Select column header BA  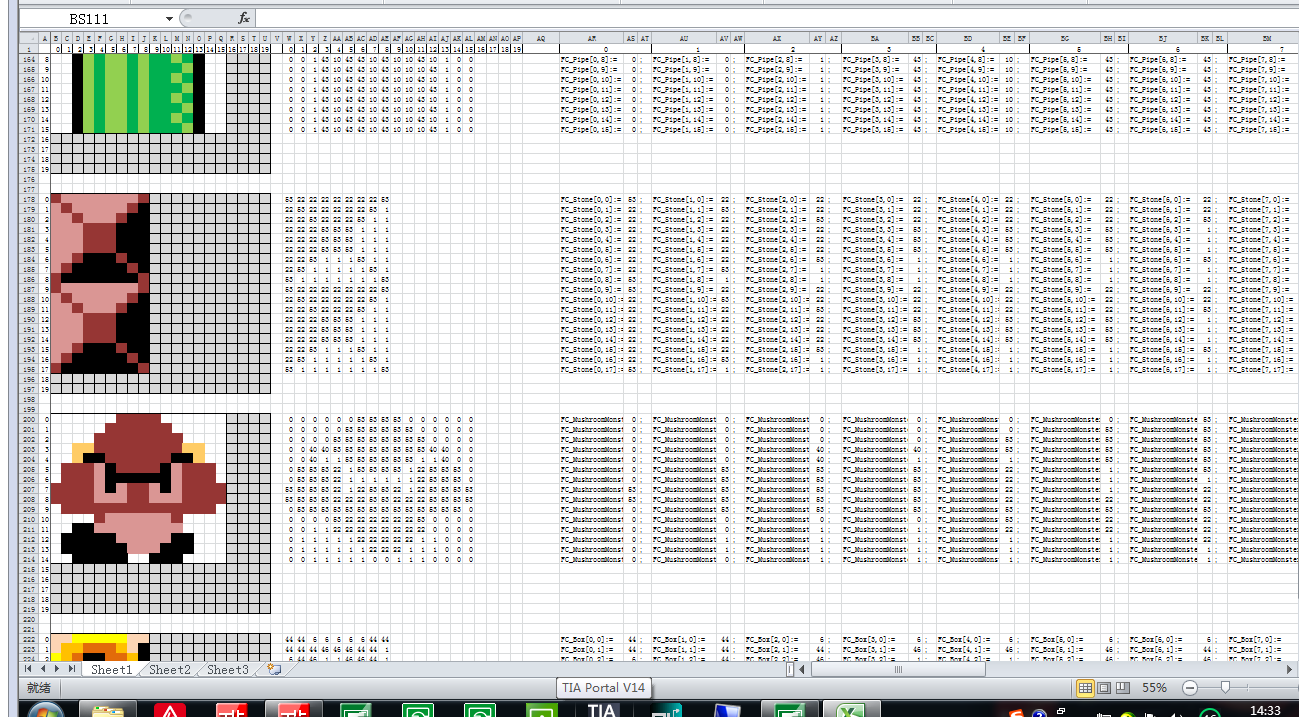[x=874, y=38]
